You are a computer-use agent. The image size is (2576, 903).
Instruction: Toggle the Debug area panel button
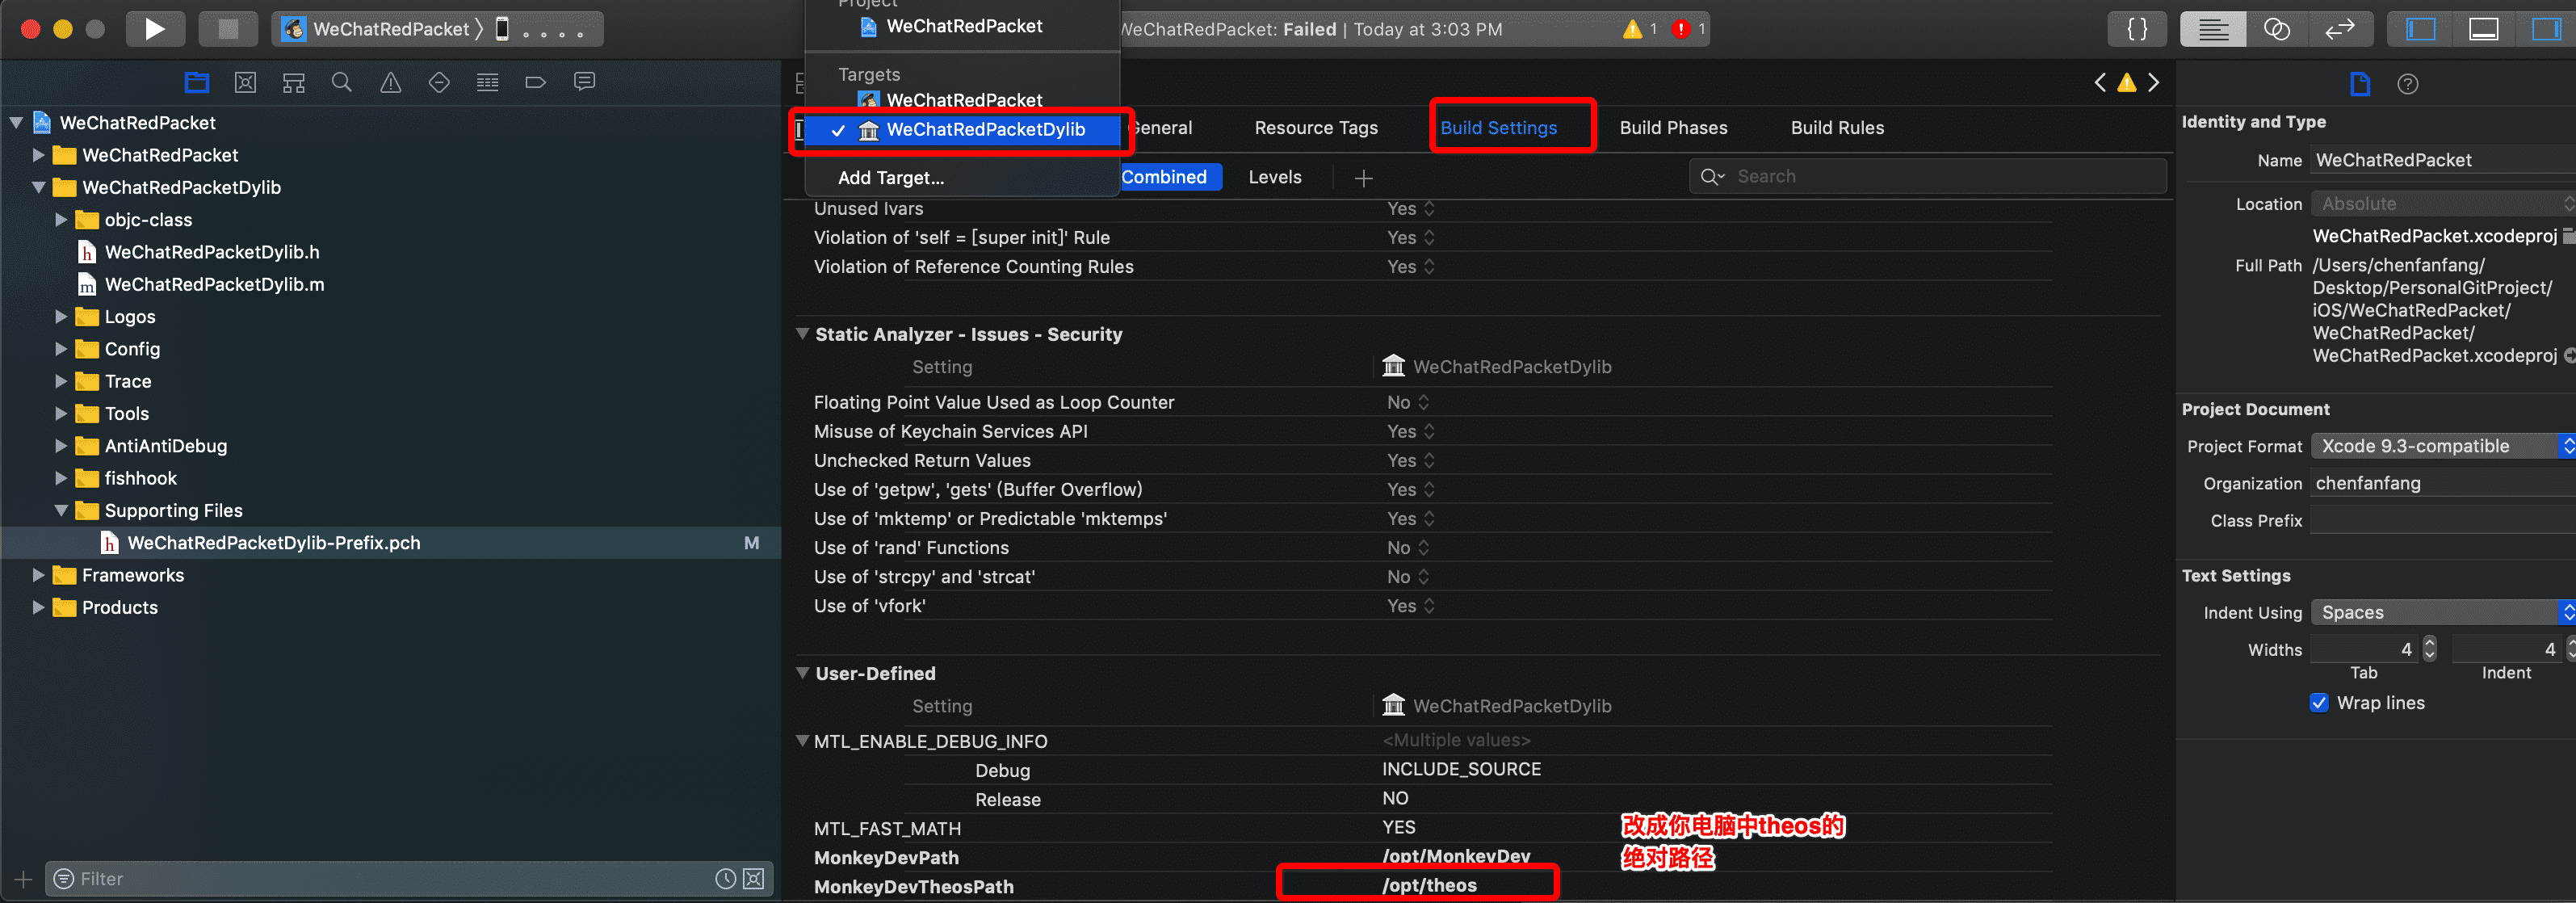[x=2484, y=29]
